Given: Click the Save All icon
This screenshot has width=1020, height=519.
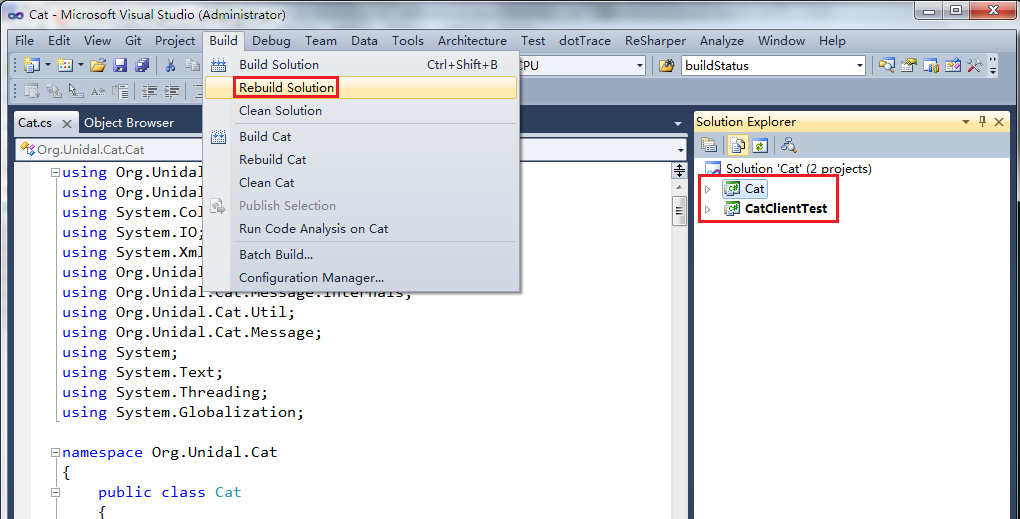Looking at the screenshot, I should 142,65.
